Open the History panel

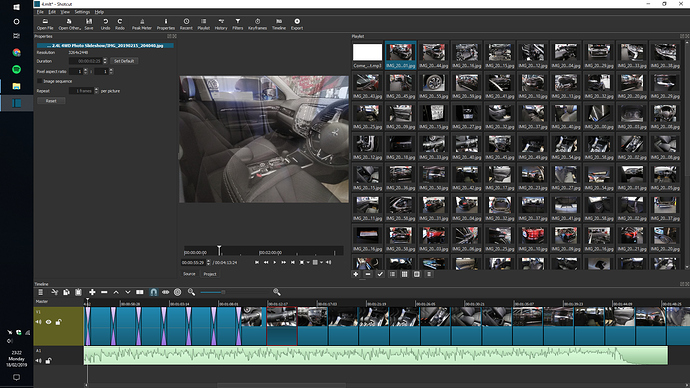coord(221,24)
